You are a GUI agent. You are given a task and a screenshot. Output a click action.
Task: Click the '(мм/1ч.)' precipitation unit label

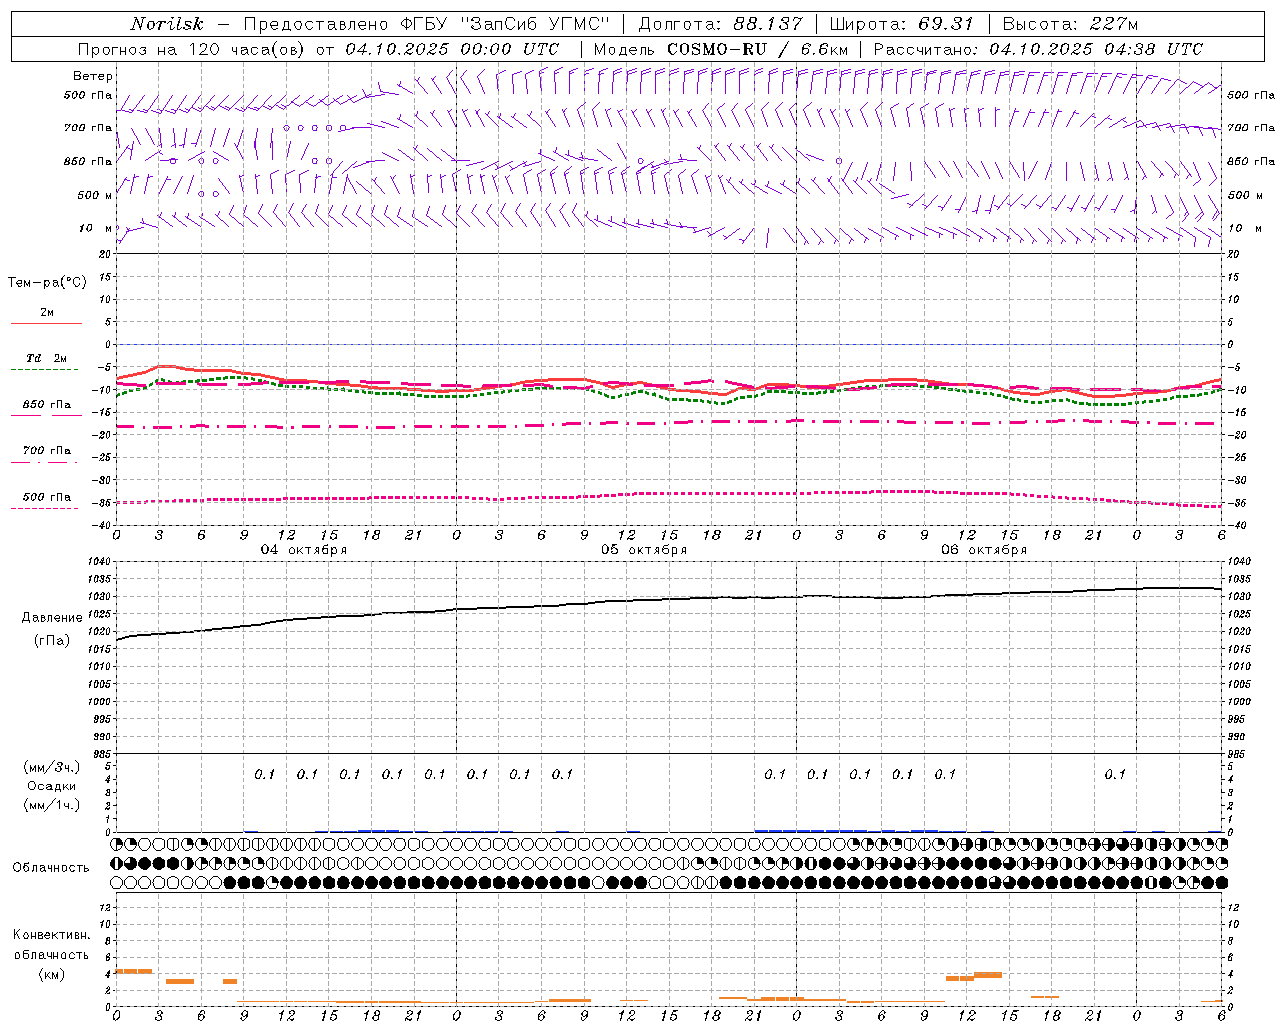pos(52,805)
